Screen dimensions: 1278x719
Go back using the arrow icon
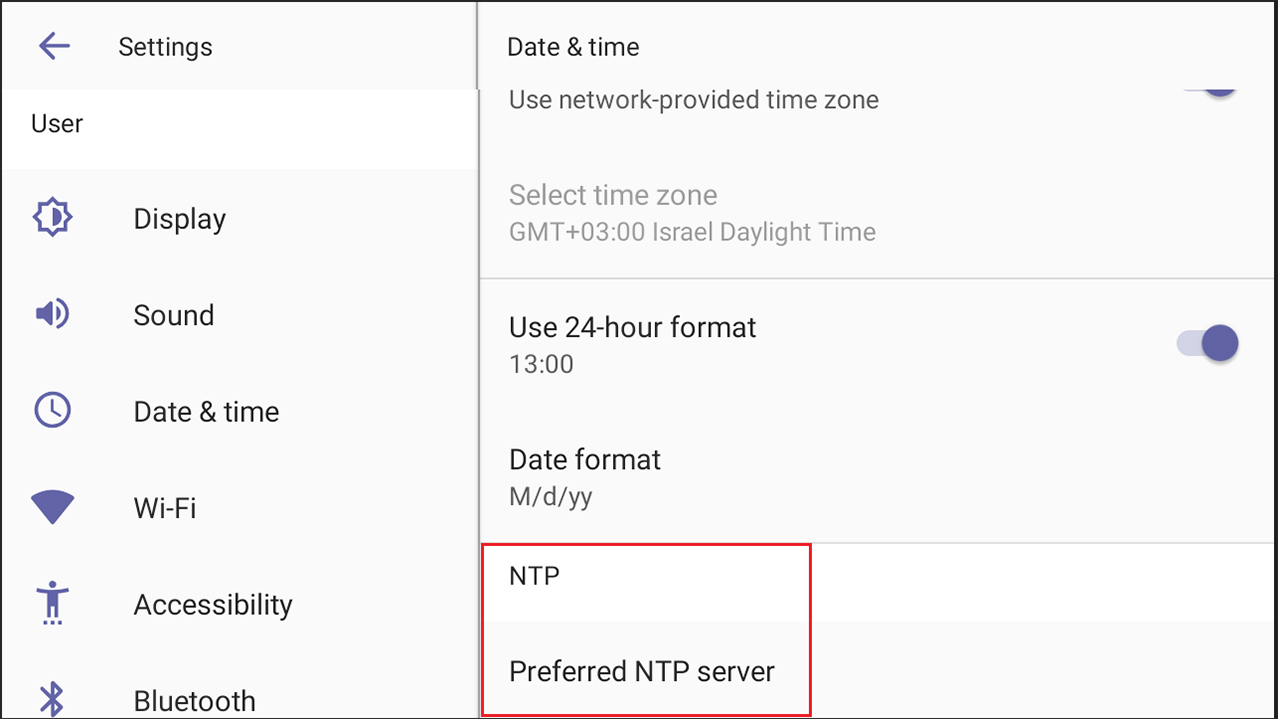tap(54, 46)
